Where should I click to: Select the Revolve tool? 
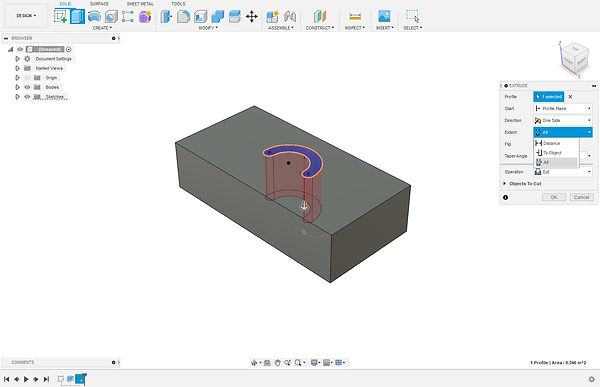pos(94,16)
